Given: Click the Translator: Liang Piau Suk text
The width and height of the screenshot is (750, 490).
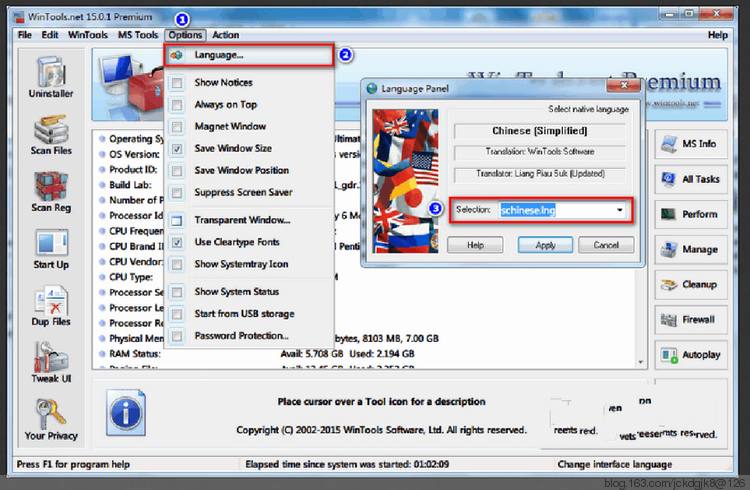Looking at the screenshot, I should (x=540, y=174).
